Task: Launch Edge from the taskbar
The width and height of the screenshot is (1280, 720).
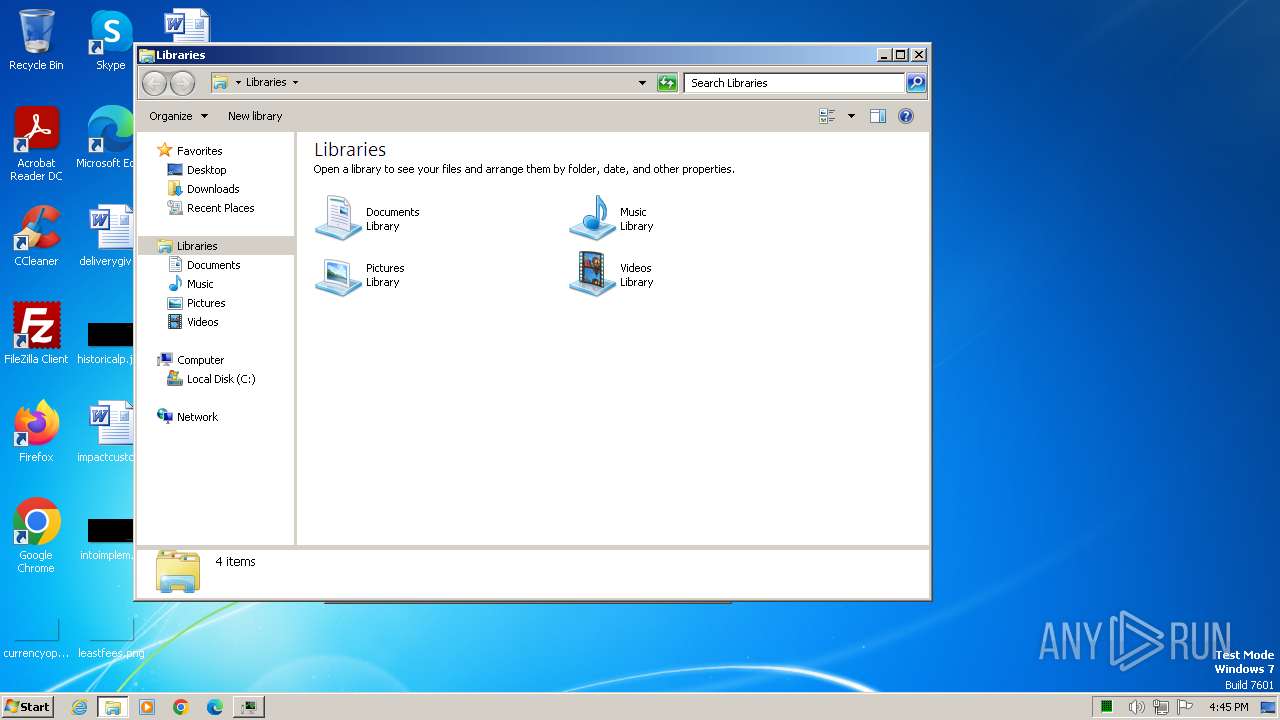Action: 214,707
